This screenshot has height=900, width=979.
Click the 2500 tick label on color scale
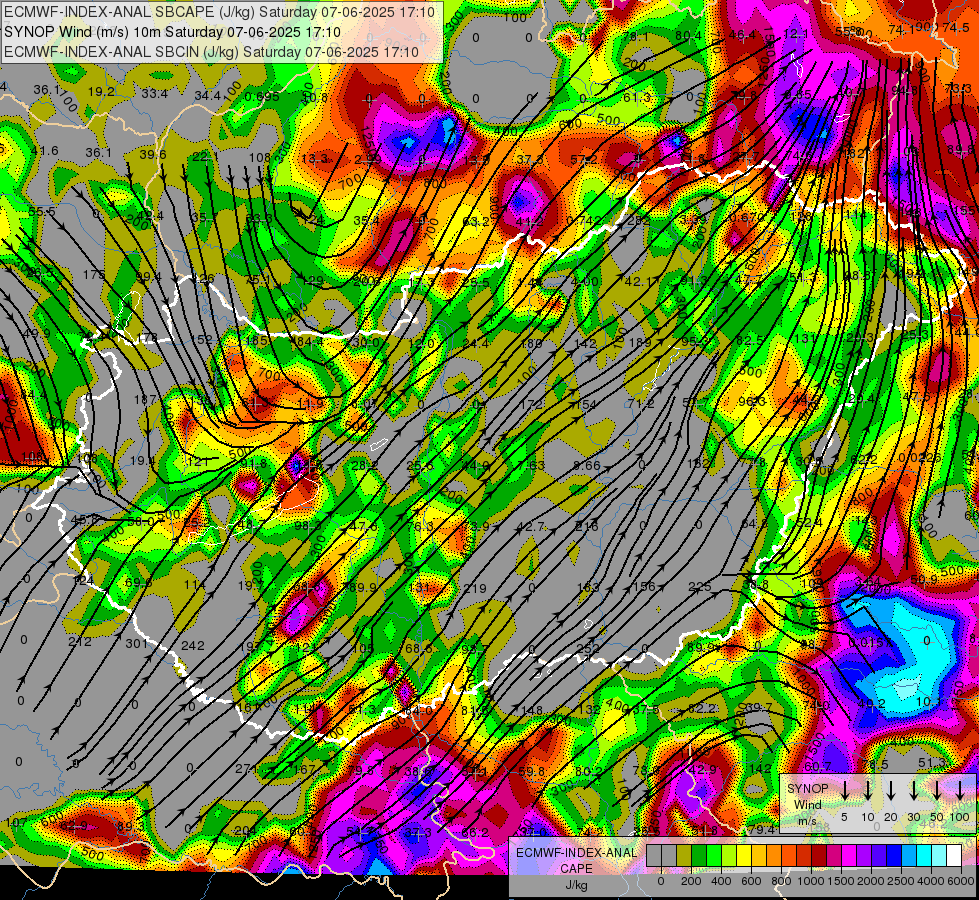(x=901, y=881)
